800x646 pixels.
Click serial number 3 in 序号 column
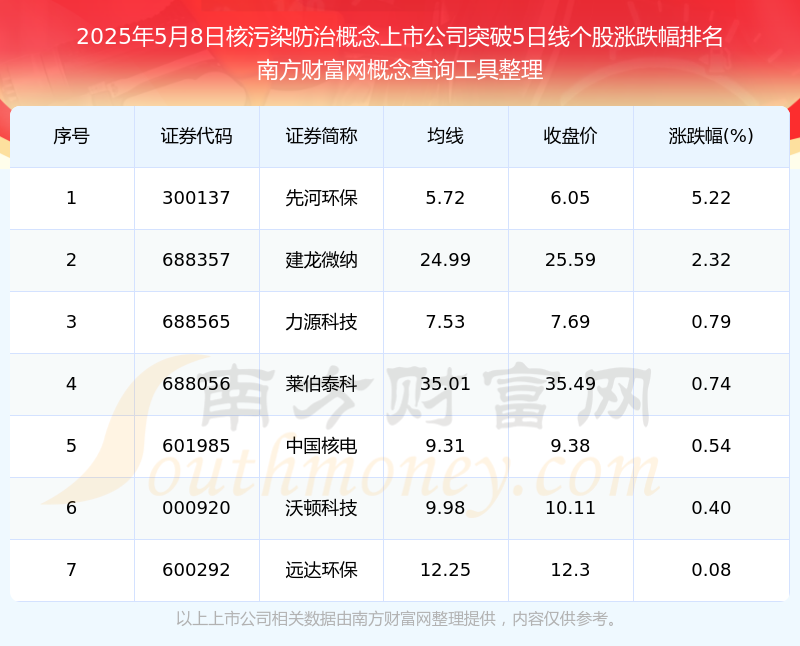point(71,322)
